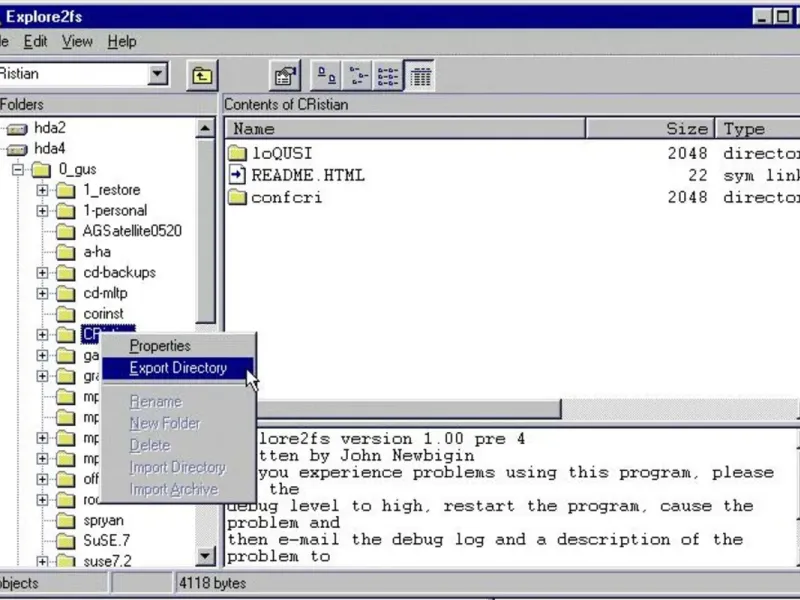Sort by the Size column header

[x=650, y=129]
